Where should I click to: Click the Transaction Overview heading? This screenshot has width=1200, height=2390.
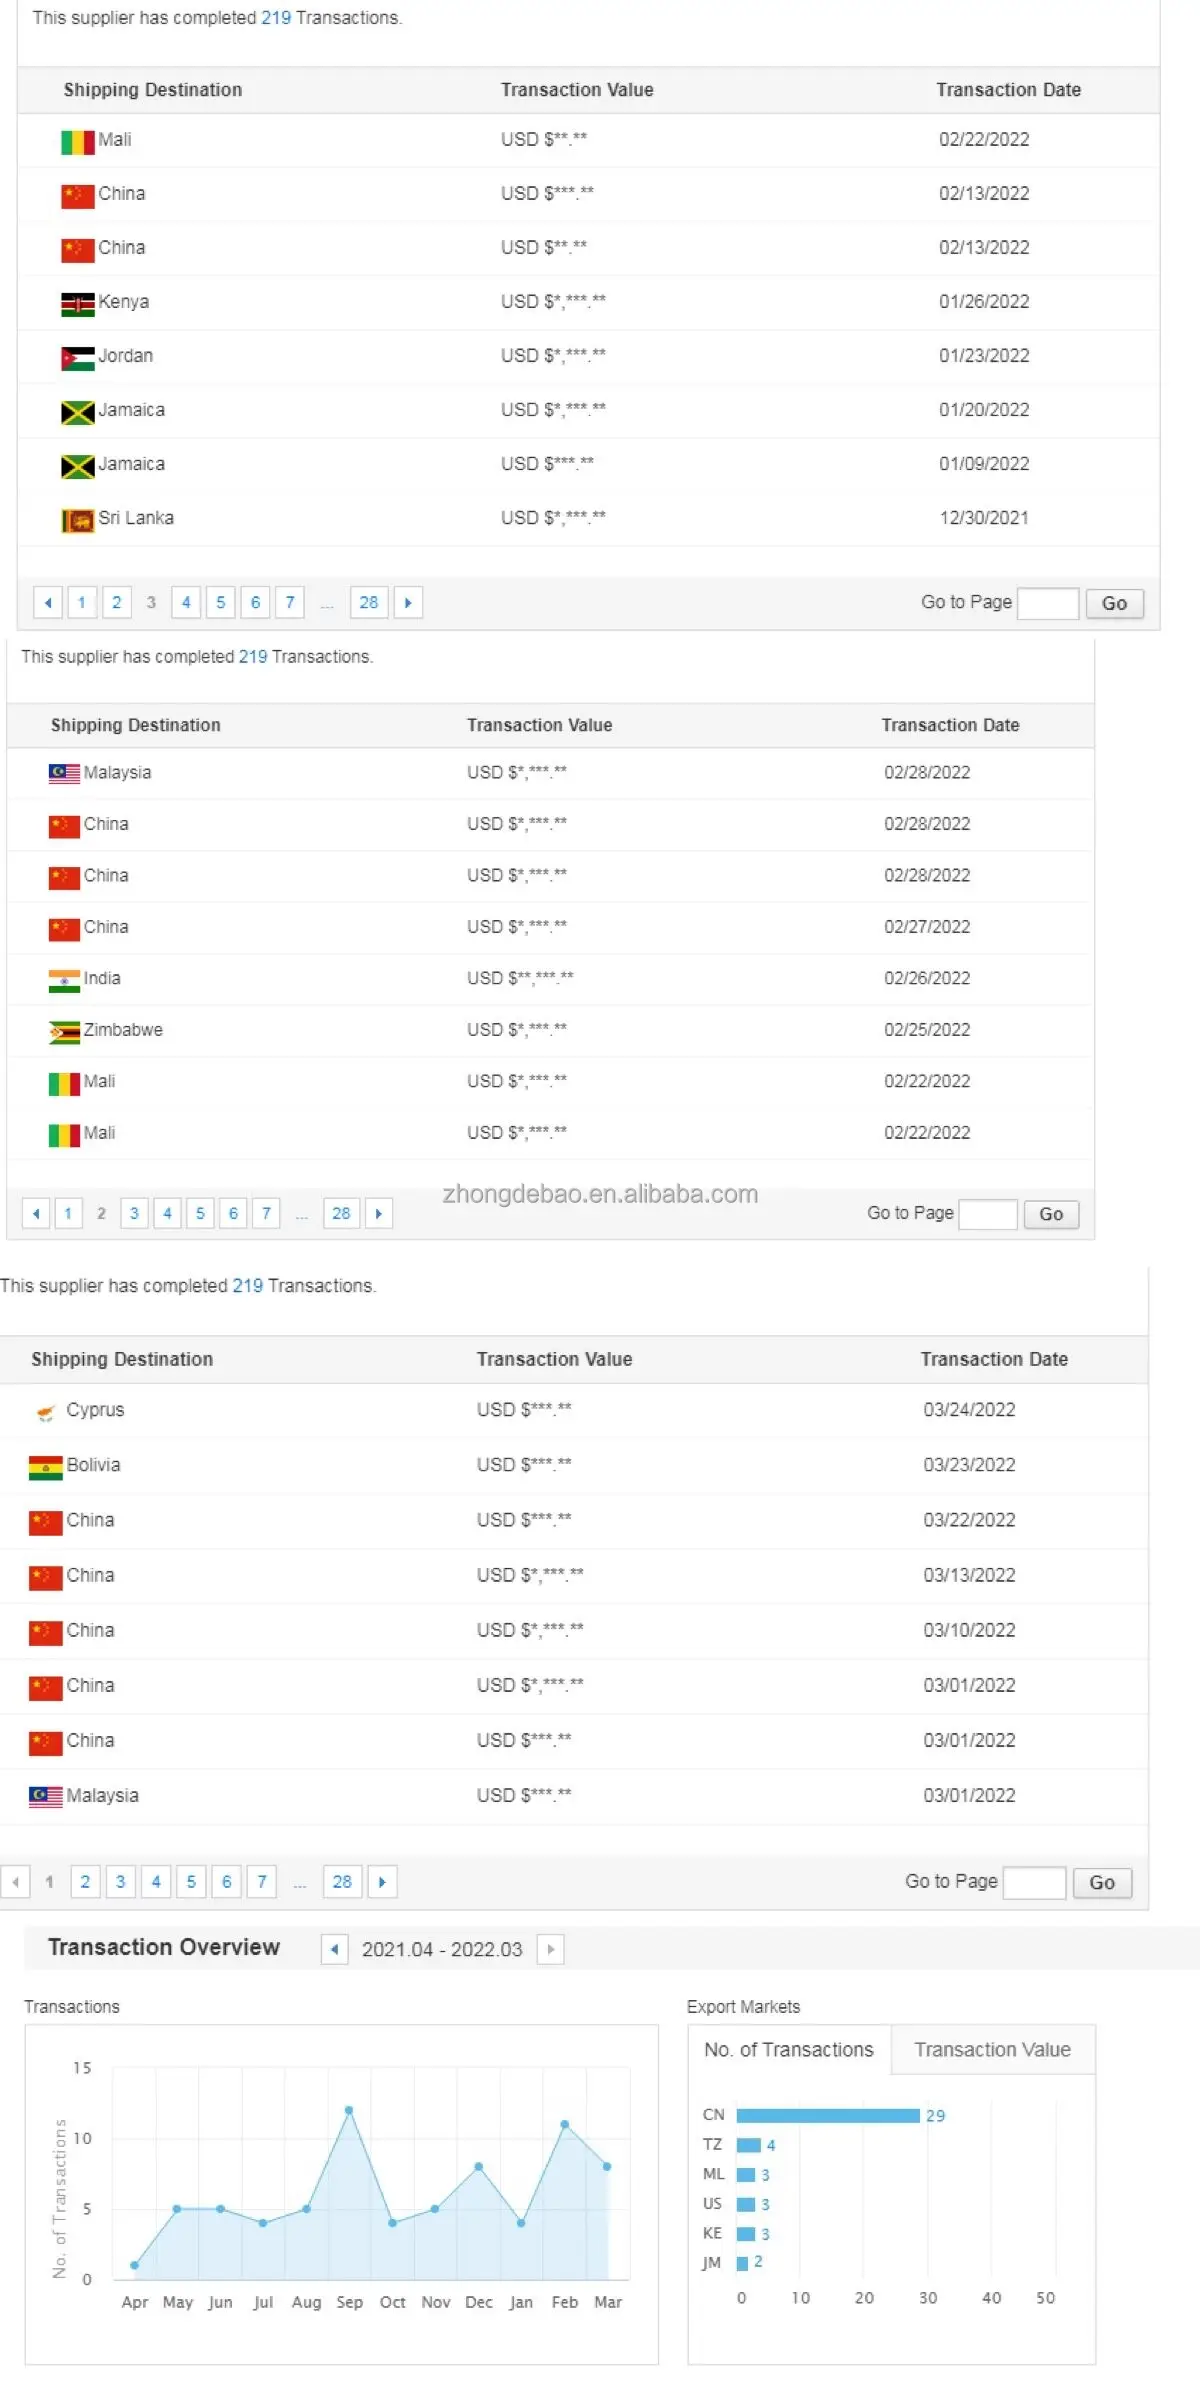[x=164, y=1947]
